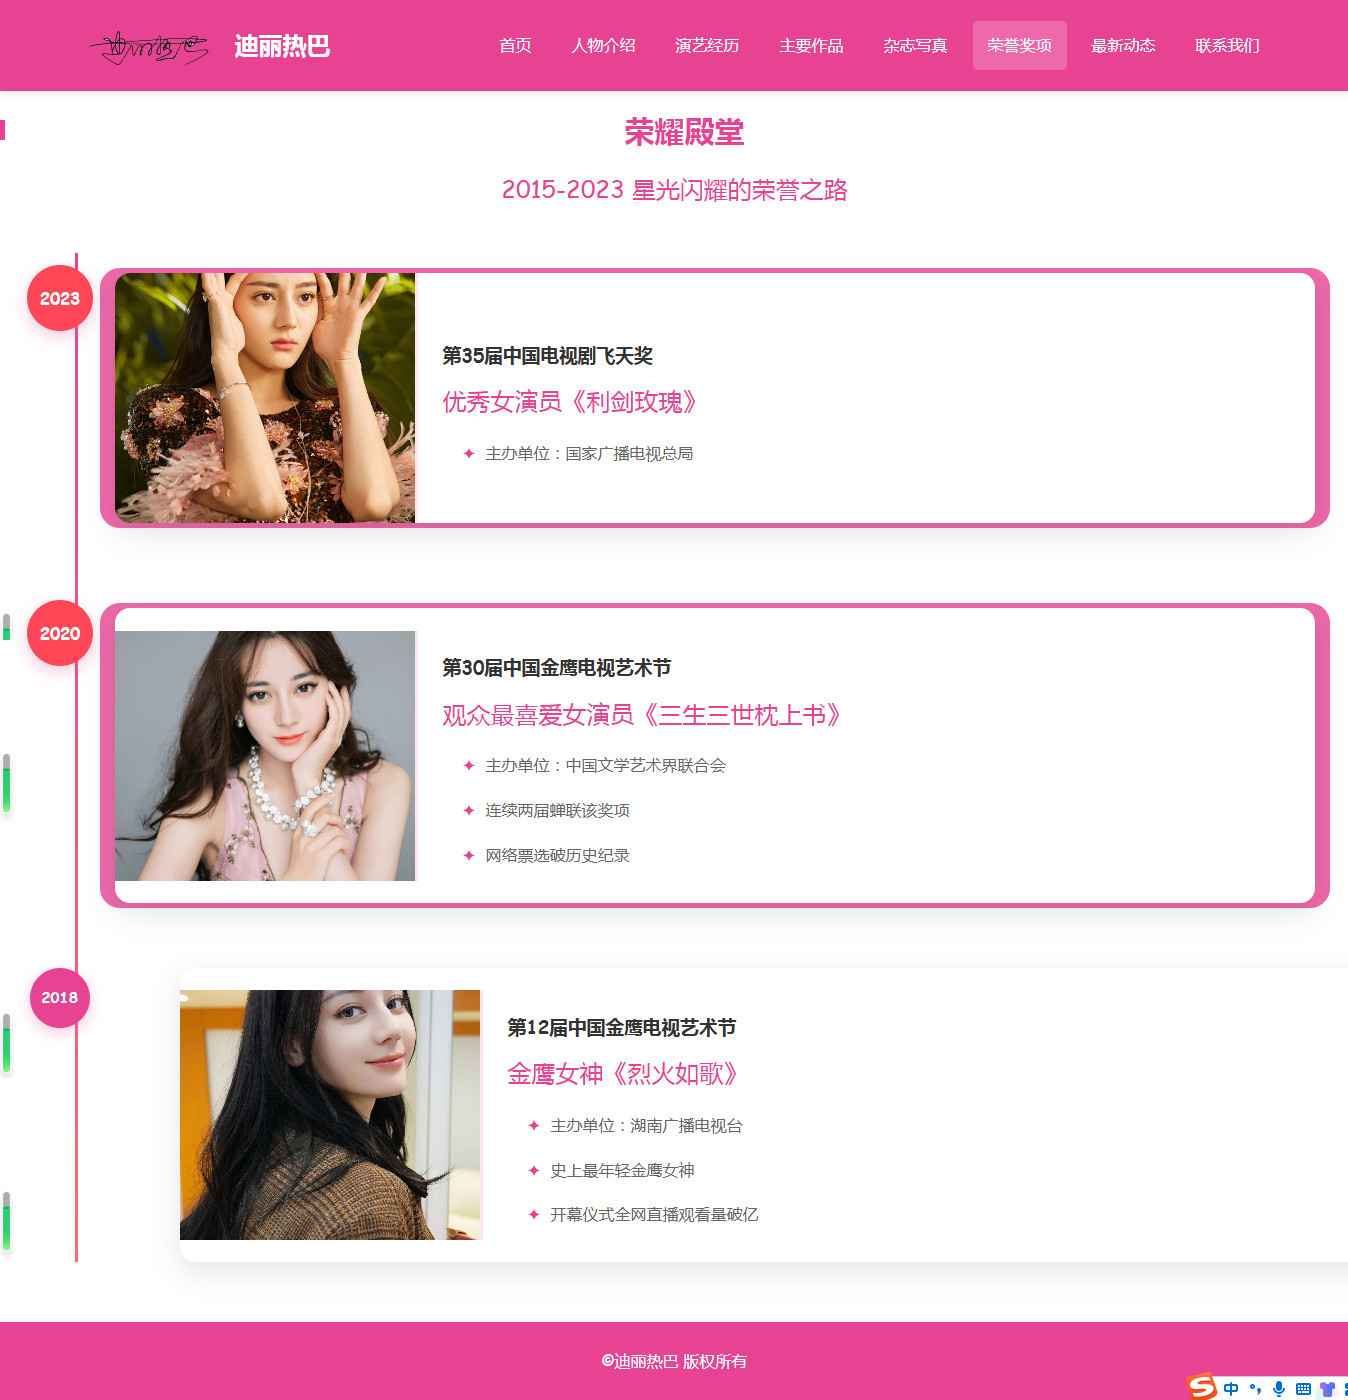Toggle the 中 Chinese input mode icon
1348x1400 pixels.
tap(1231, 1388)
